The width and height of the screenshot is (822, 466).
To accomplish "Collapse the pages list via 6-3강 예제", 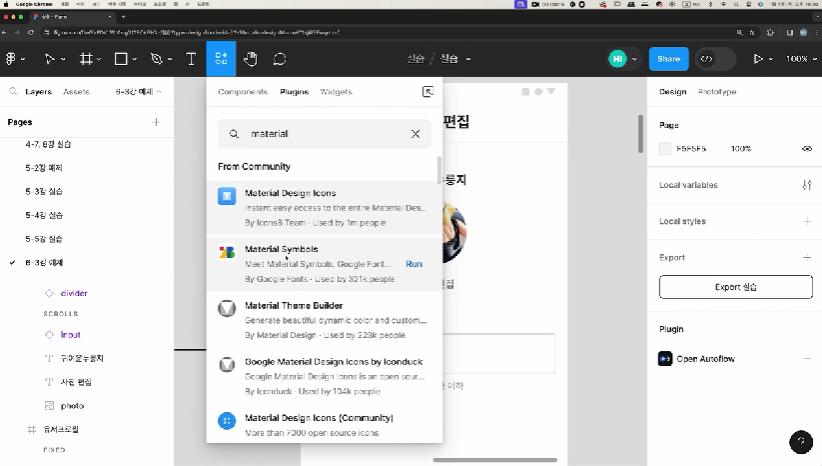I will 138,92.
